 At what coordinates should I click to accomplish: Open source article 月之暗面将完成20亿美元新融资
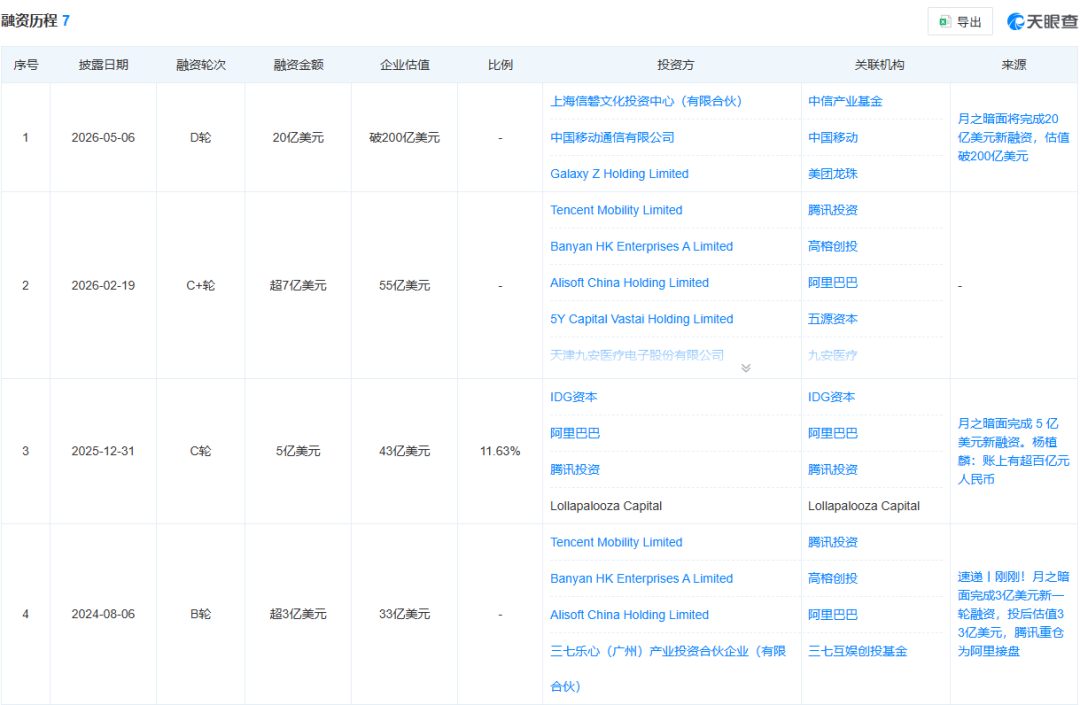(1013, 138)
